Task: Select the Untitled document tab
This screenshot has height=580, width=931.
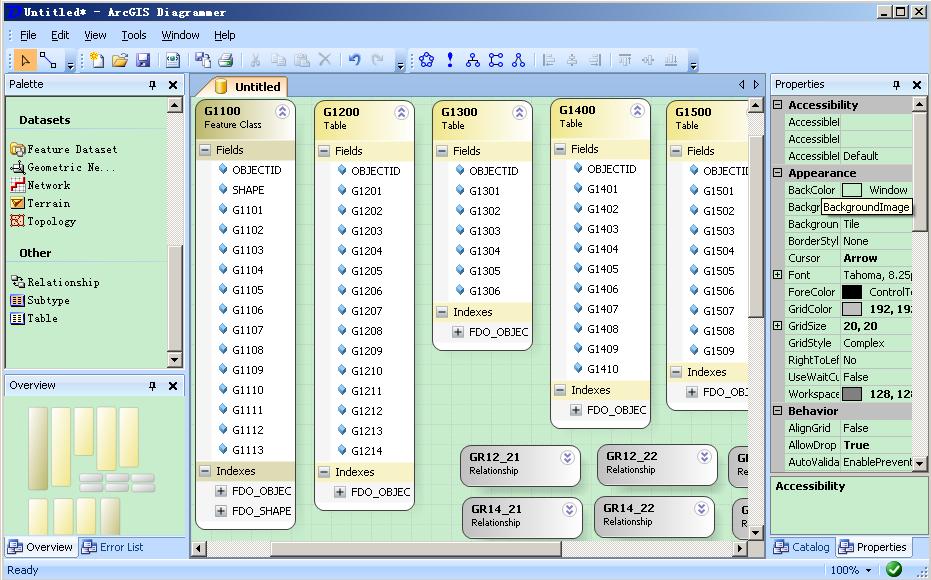Action: [x=248, y=87]
